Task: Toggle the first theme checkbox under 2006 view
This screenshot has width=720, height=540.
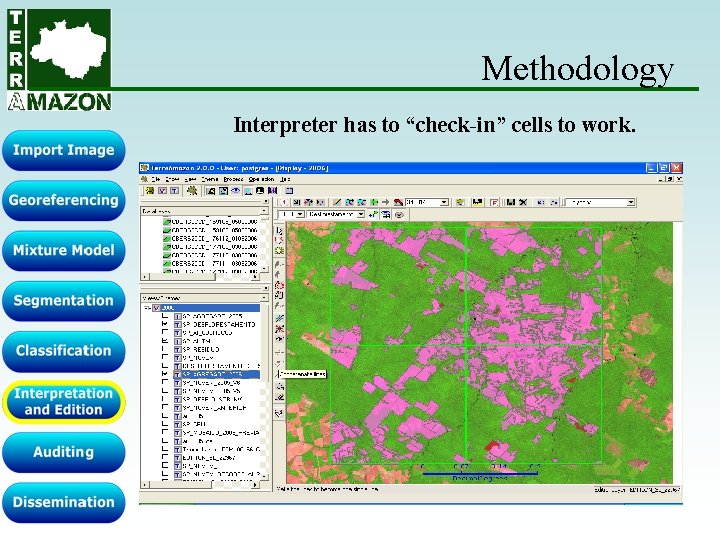Action: coord(165,316)
